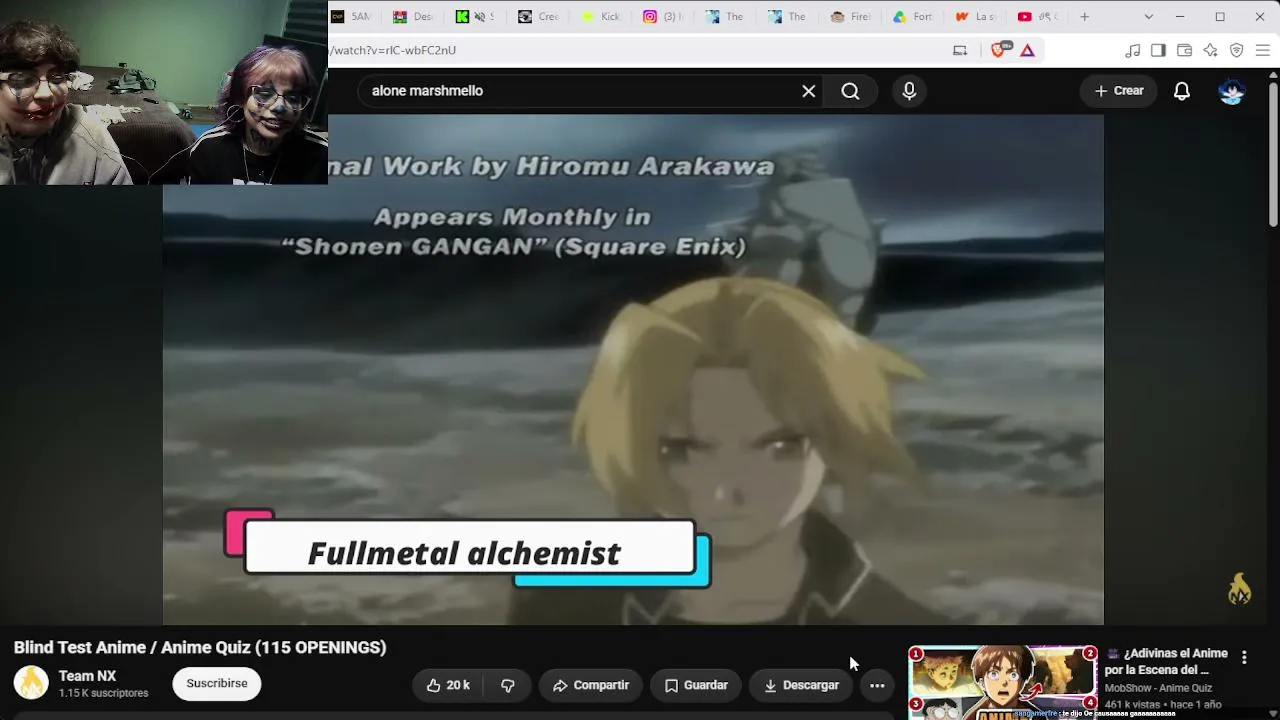Viewport: 1280px width, 720px height.
Task: Switch to the active YouTube tab
Action: coord(1036,16)
